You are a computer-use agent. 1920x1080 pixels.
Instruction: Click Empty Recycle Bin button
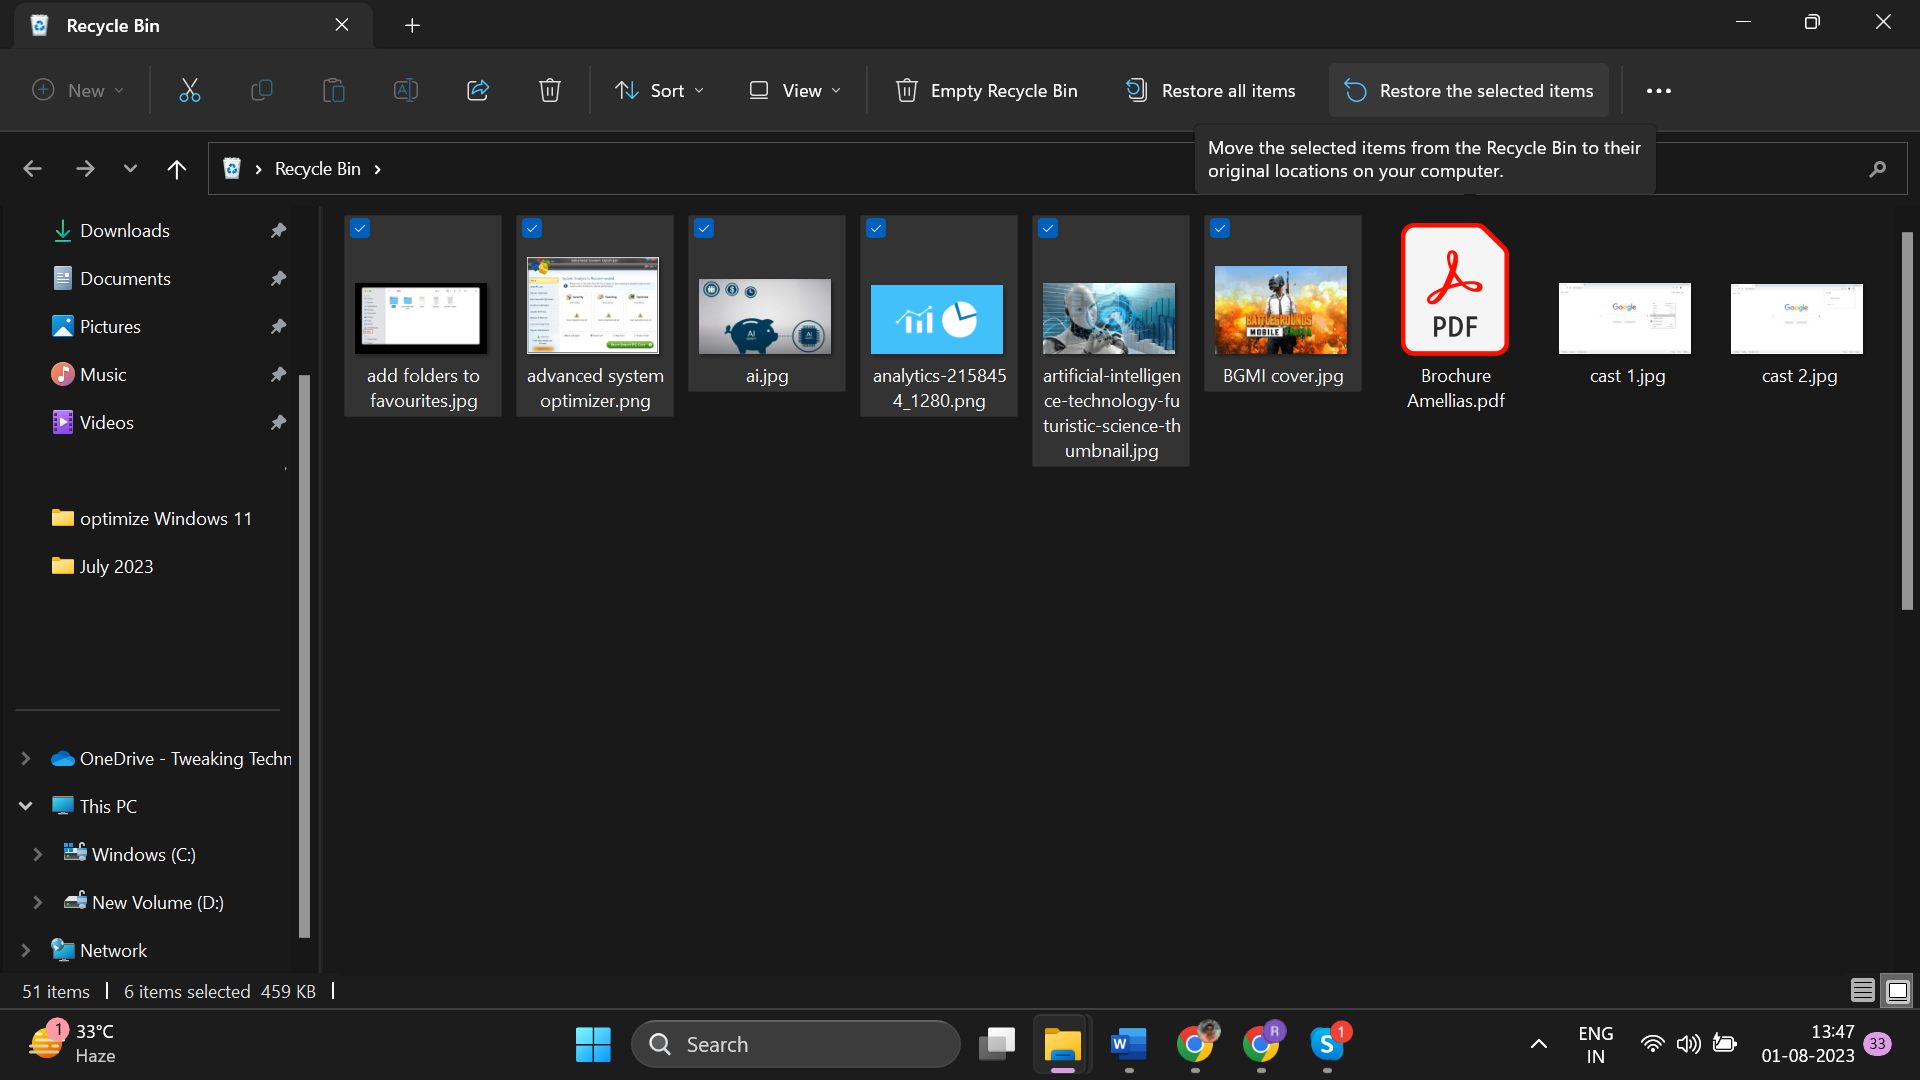pos(986,91)
